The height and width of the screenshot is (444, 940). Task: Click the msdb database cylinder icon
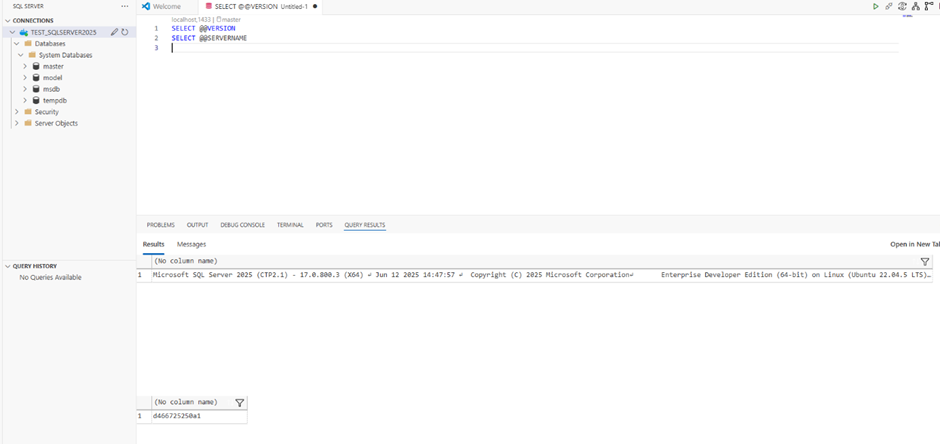pyautogui.click(x=36, y=89)
